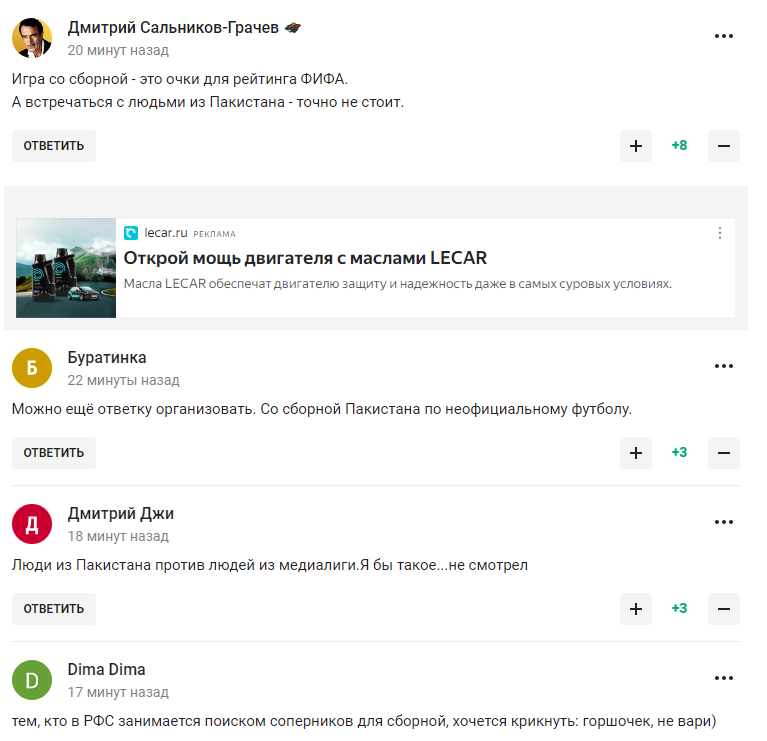Open three-dot menu on Дмитрий Джи's comment
This screenshot has height=741, width=767.
pos(723,522)
